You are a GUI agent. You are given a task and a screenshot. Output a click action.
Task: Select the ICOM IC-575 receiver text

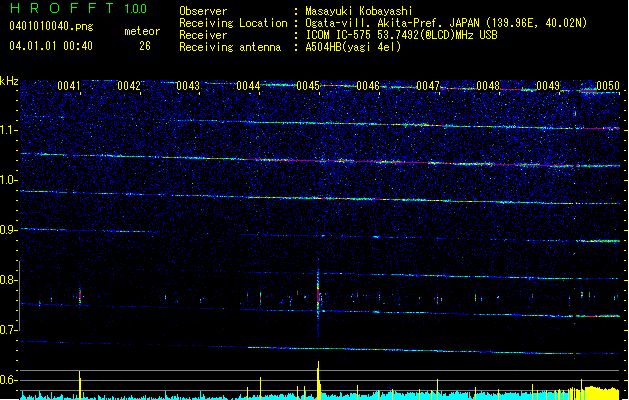coord(402,35)
